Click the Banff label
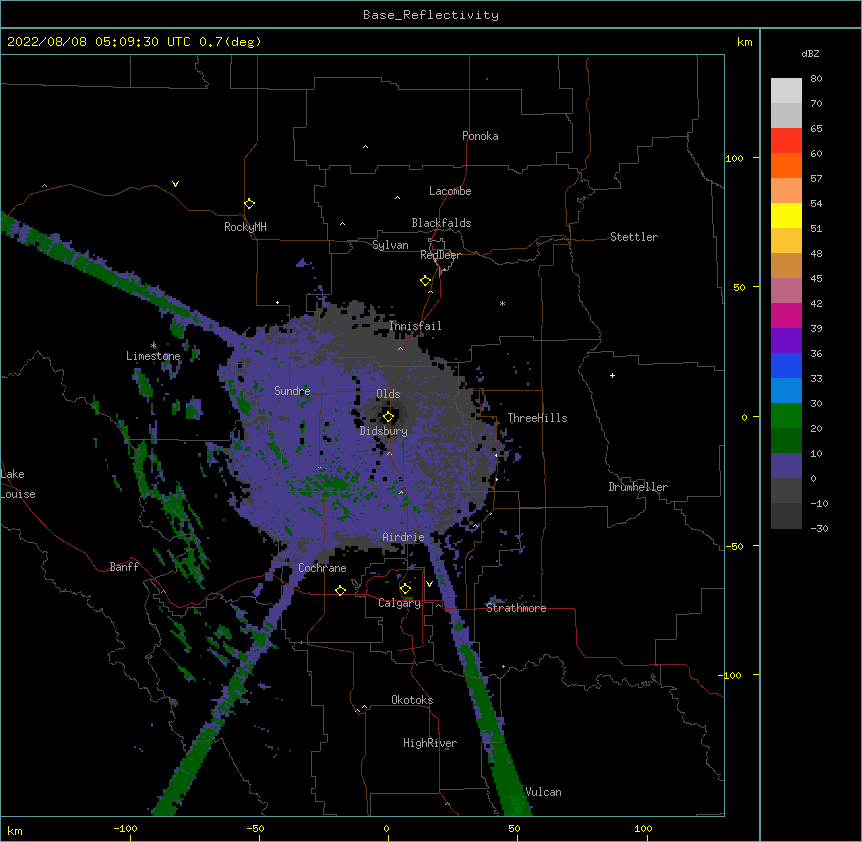 tap(124, 567)
